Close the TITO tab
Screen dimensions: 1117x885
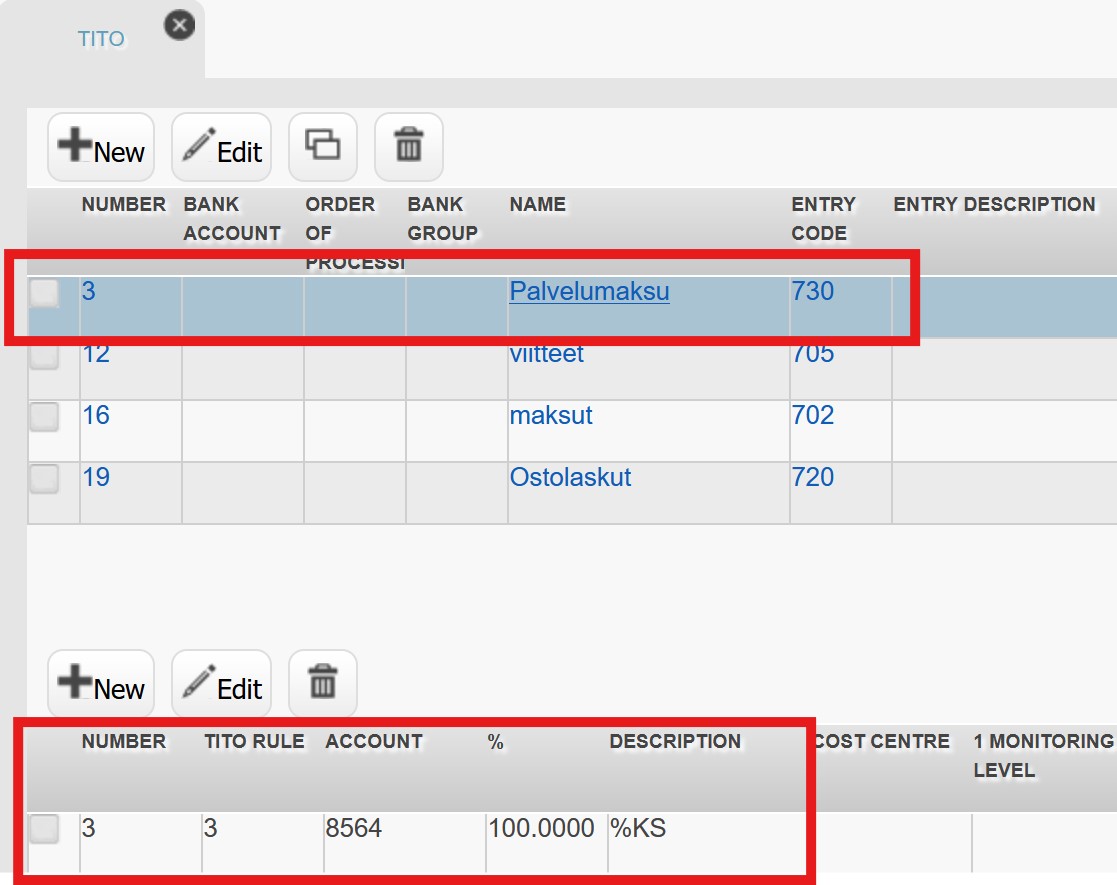[x=180, y=26]
